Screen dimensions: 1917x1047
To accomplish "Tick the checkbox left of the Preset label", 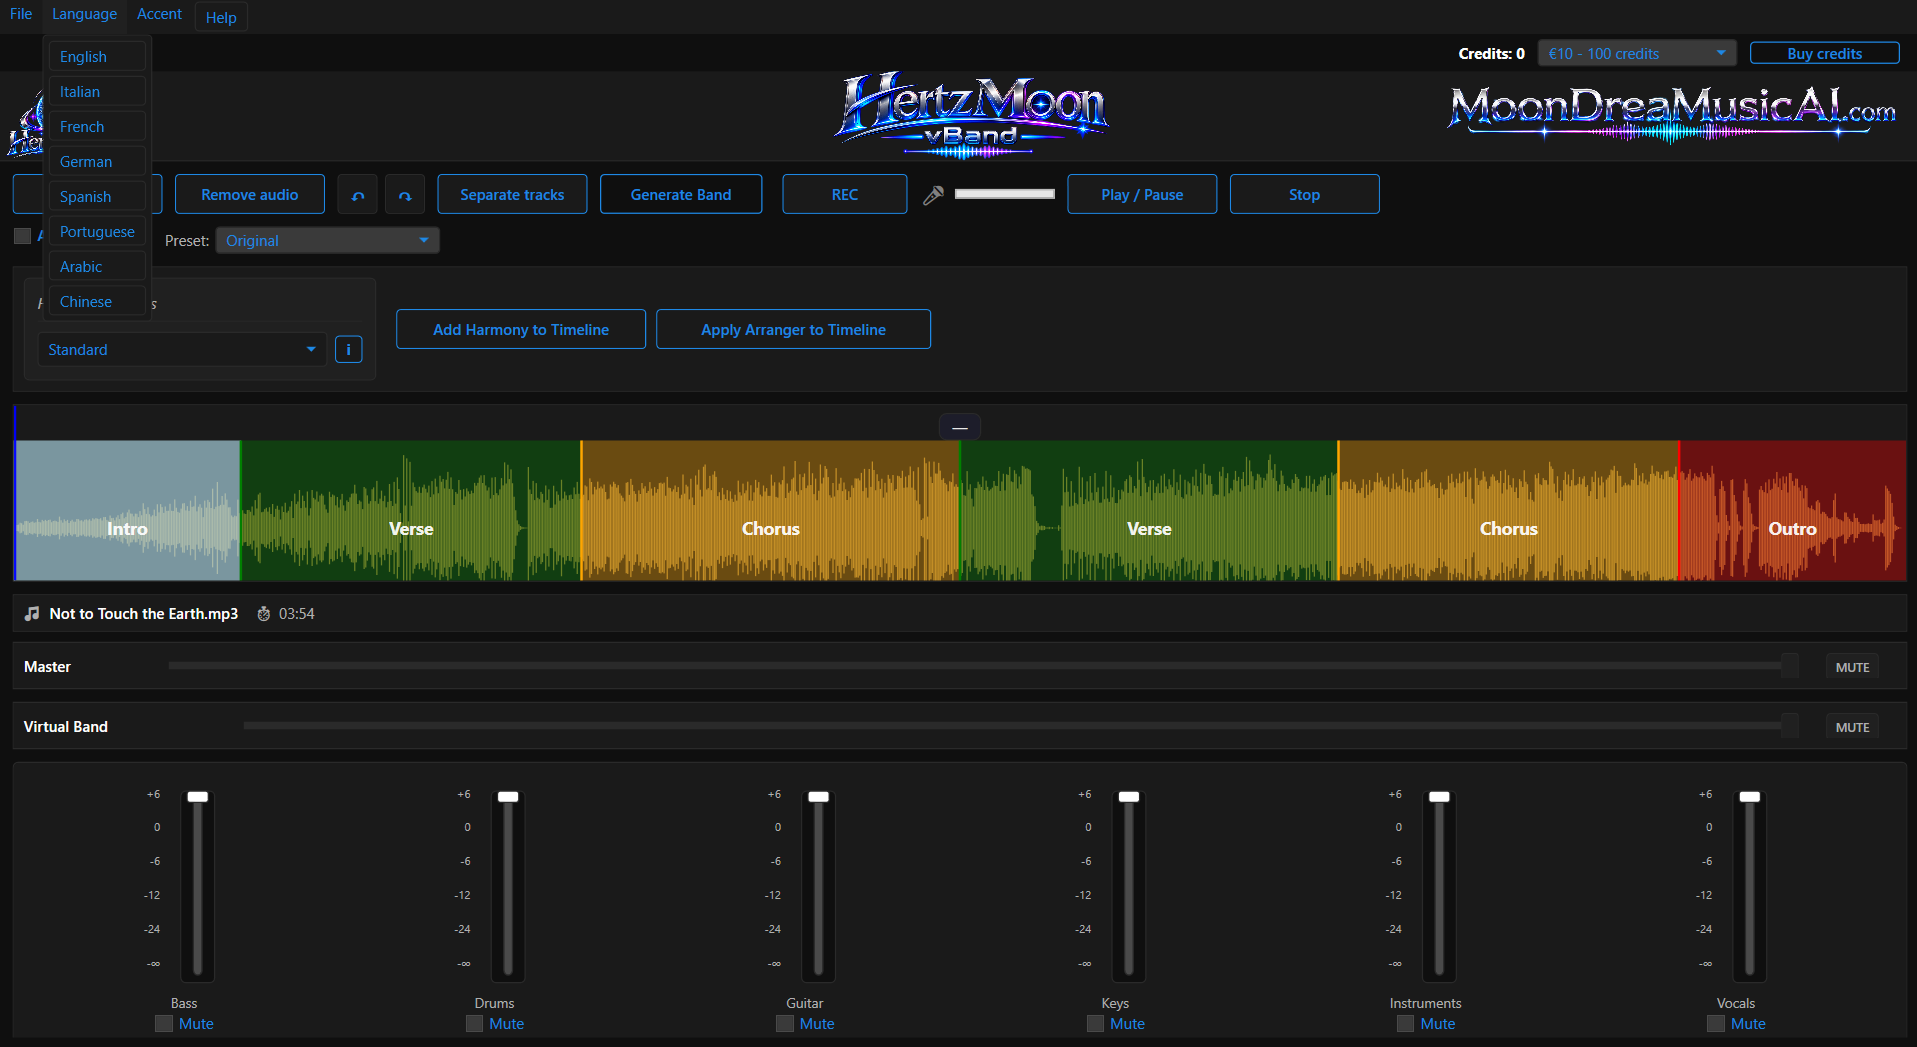I will point(22,236).
